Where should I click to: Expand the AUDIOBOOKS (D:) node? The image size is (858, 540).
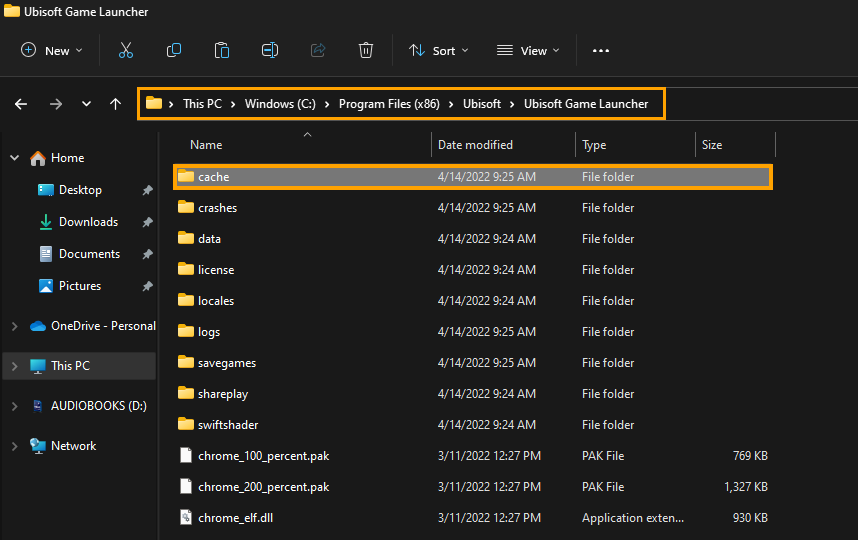pyautogui.click(x=15, y=406)
